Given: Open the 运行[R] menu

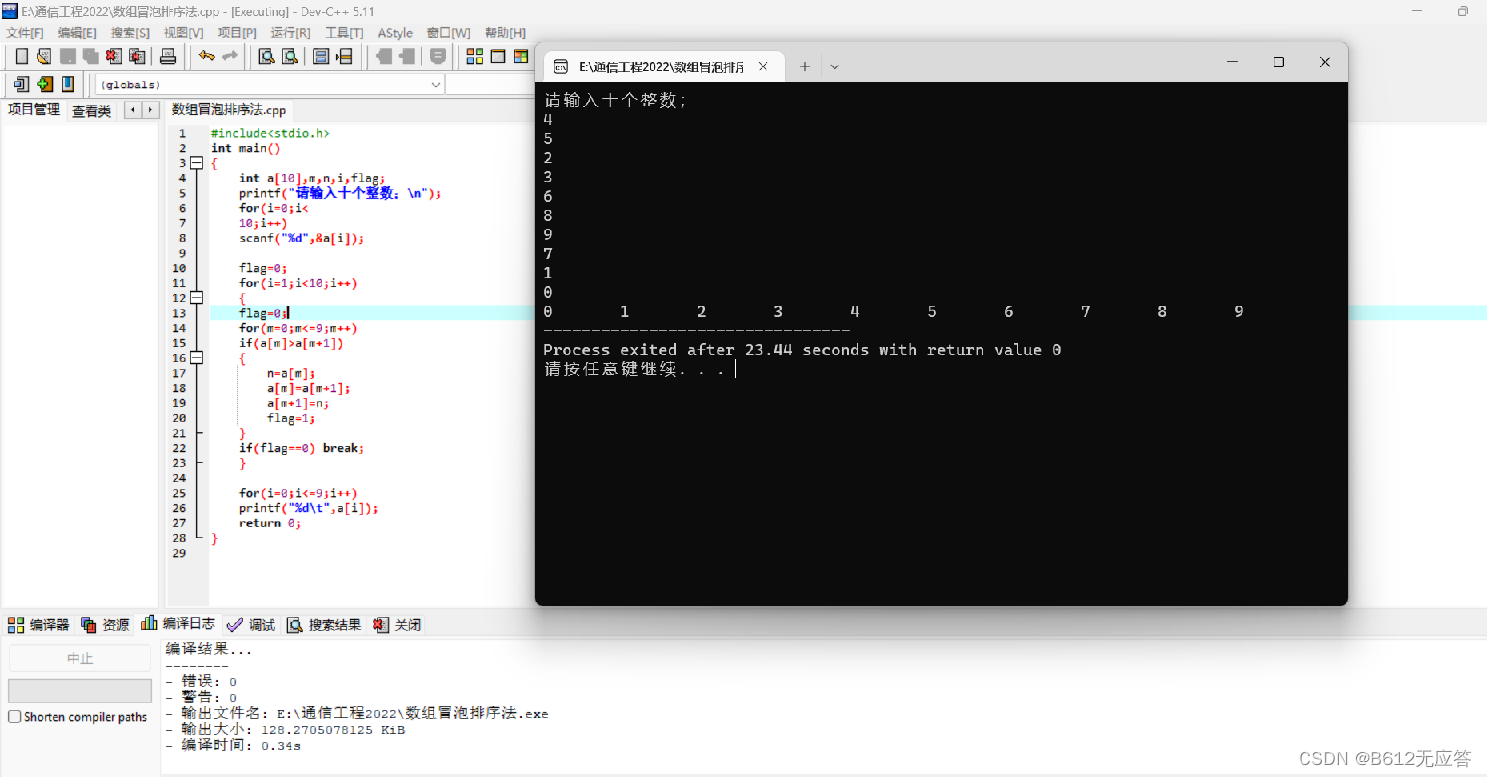Looking at the screenshot, I should (x=290, y=33).
